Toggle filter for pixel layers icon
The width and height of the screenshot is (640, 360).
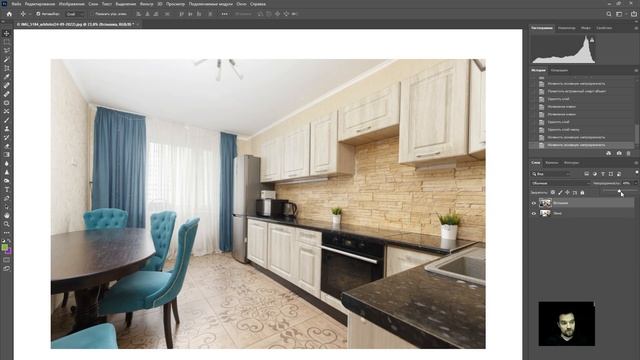(587, 174)
